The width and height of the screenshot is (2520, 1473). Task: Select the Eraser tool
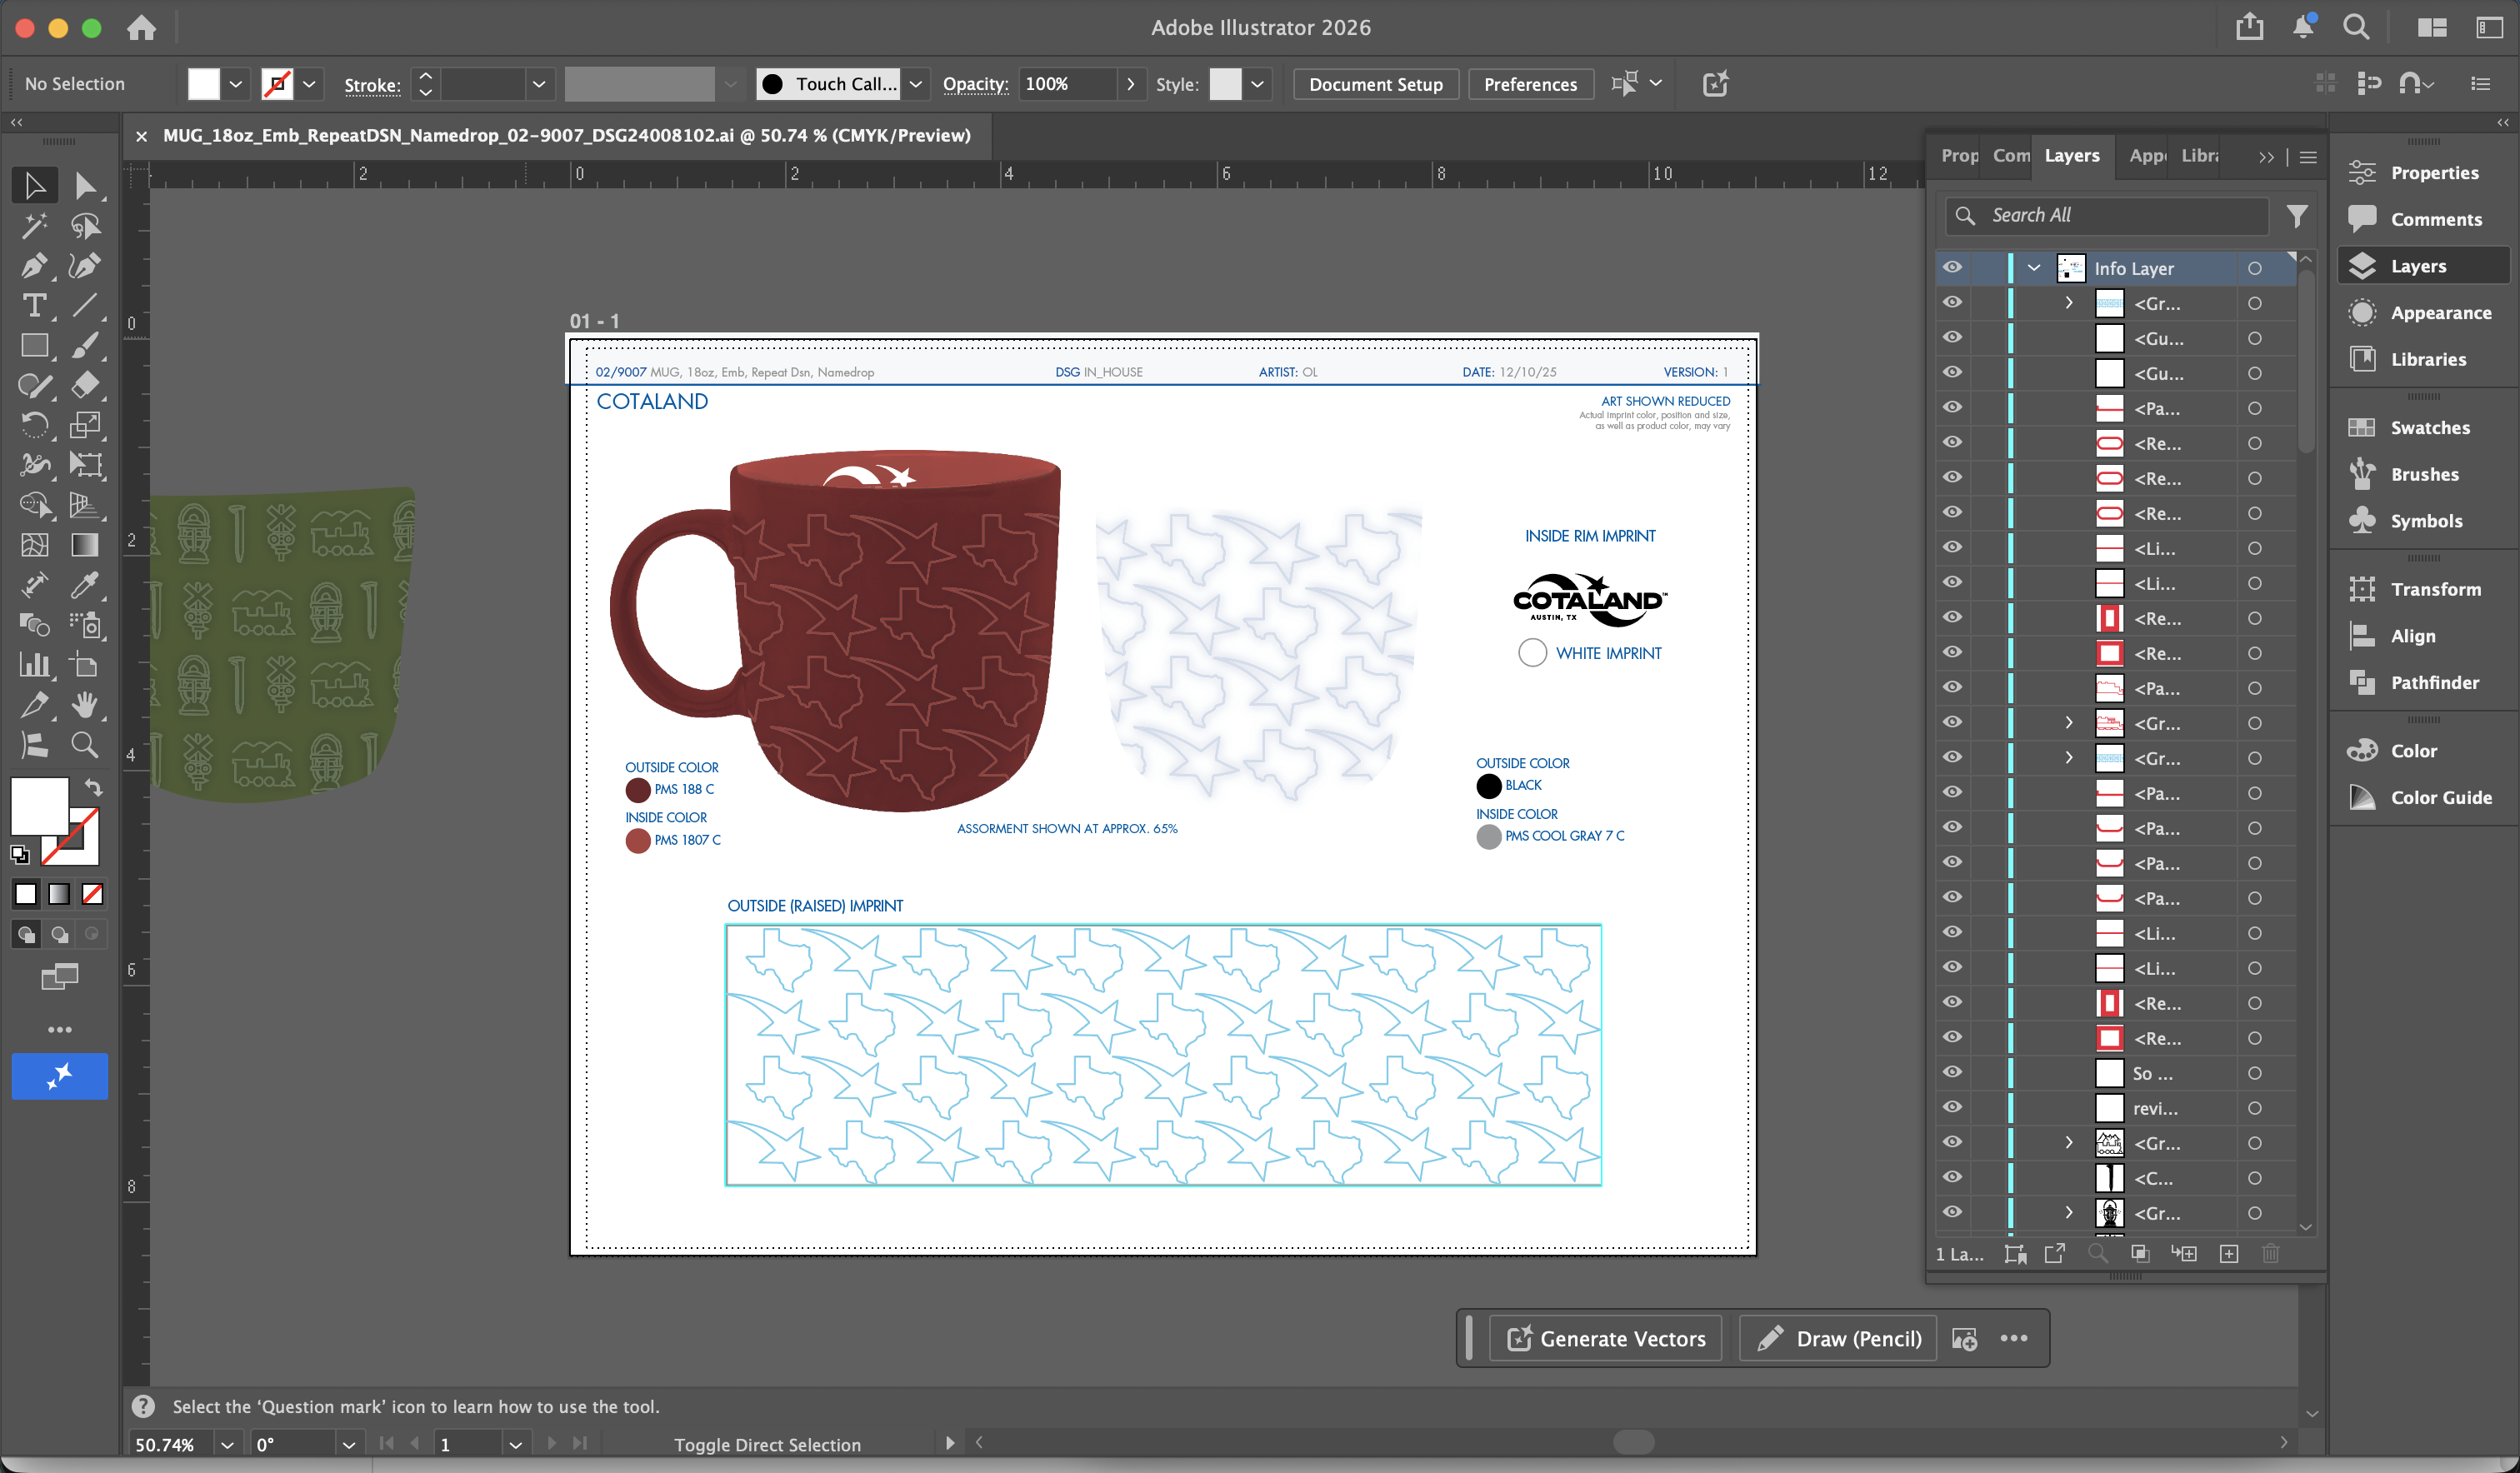click(x=85, y=385)
